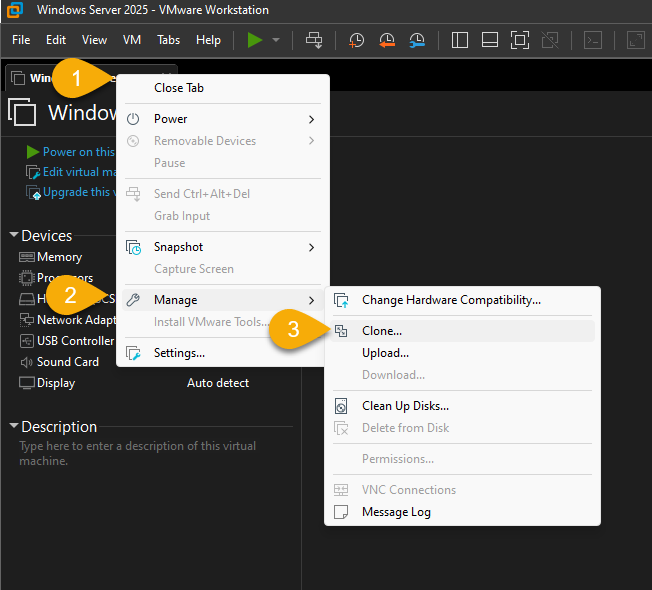This screenshot has height=590, width=652.
Task: Click the green Power On play icon in toolbar
Action: 254,40
